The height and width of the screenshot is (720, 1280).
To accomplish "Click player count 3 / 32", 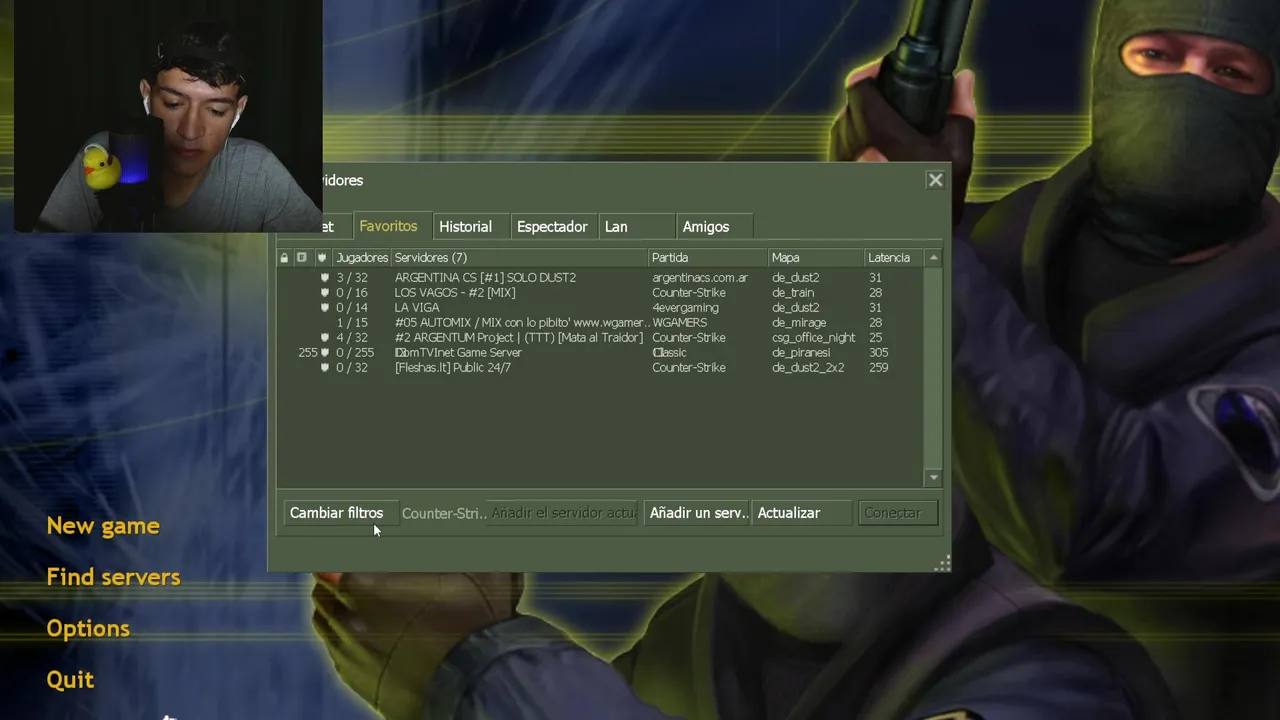I will click(352, 278).
